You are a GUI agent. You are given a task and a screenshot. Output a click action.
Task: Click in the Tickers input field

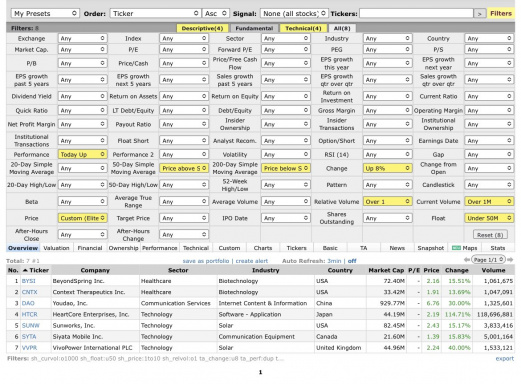click(x=416, y=14)
